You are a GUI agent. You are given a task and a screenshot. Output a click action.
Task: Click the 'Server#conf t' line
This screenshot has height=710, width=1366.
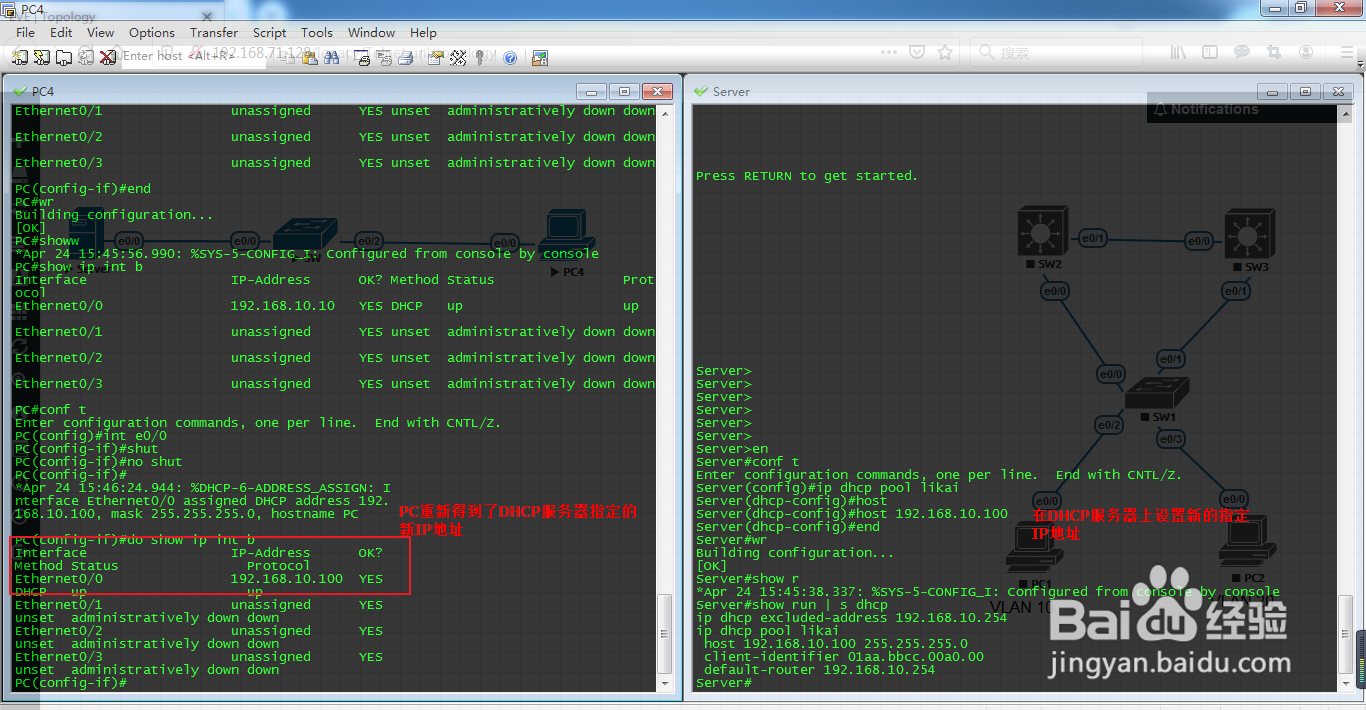point(748,462)
